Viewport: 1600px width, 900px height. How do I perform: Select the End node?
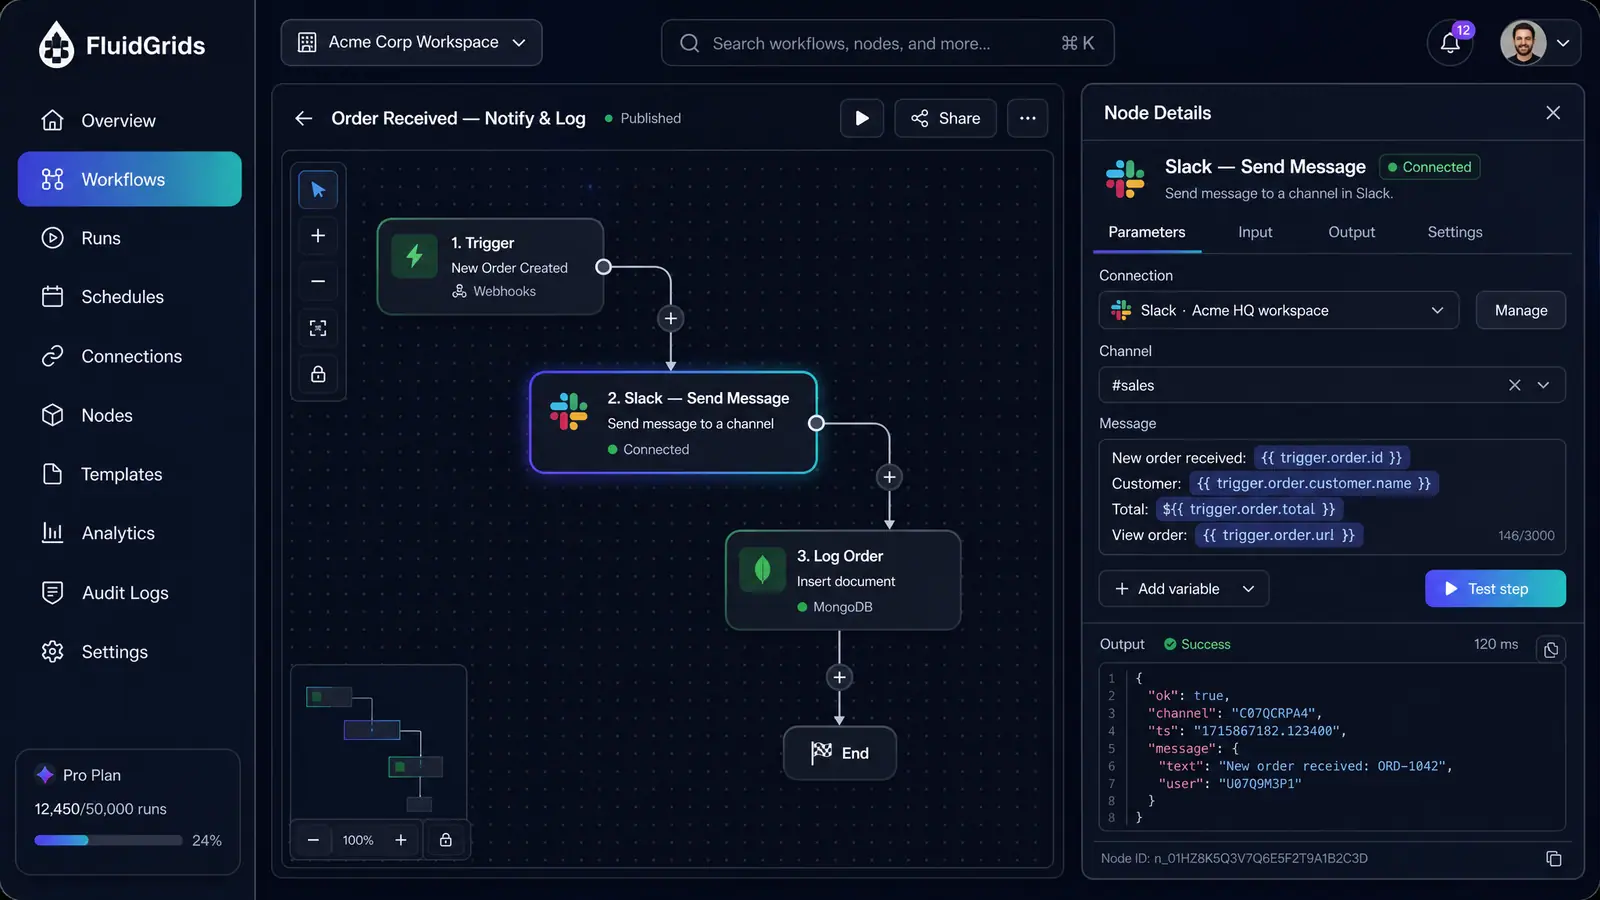pos(839,753)
